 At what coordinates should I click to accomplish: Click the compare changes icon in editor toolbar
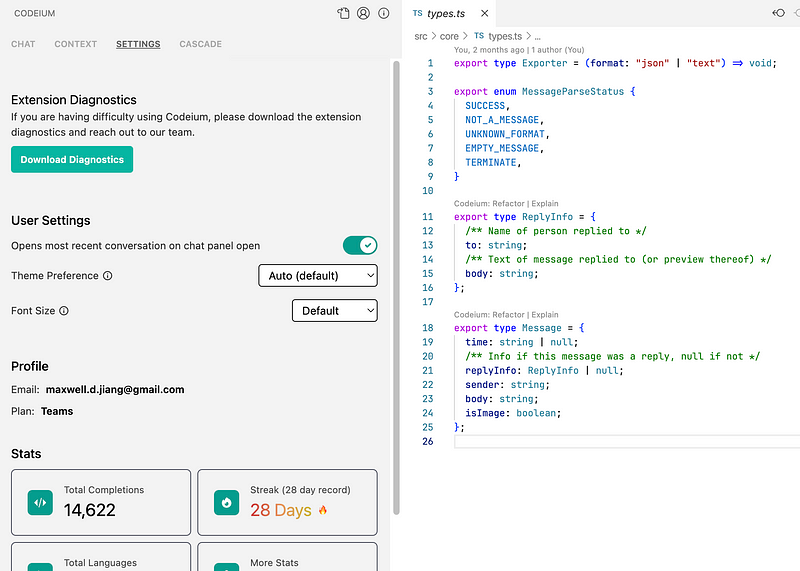779,13
